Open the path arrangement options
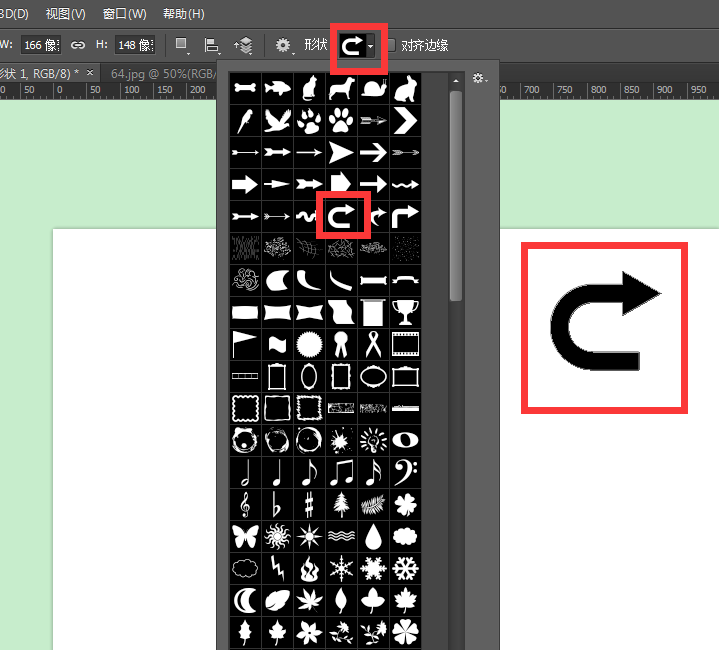 tap(243, 45)
